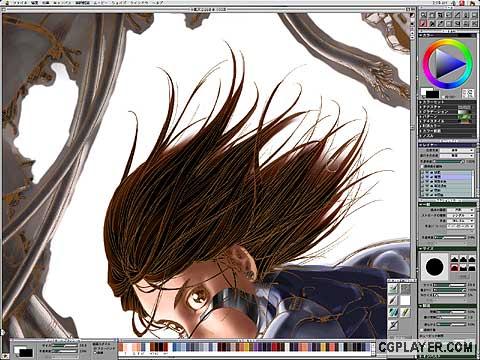Choose the last brush profile in bottom row

click(472, 268)
